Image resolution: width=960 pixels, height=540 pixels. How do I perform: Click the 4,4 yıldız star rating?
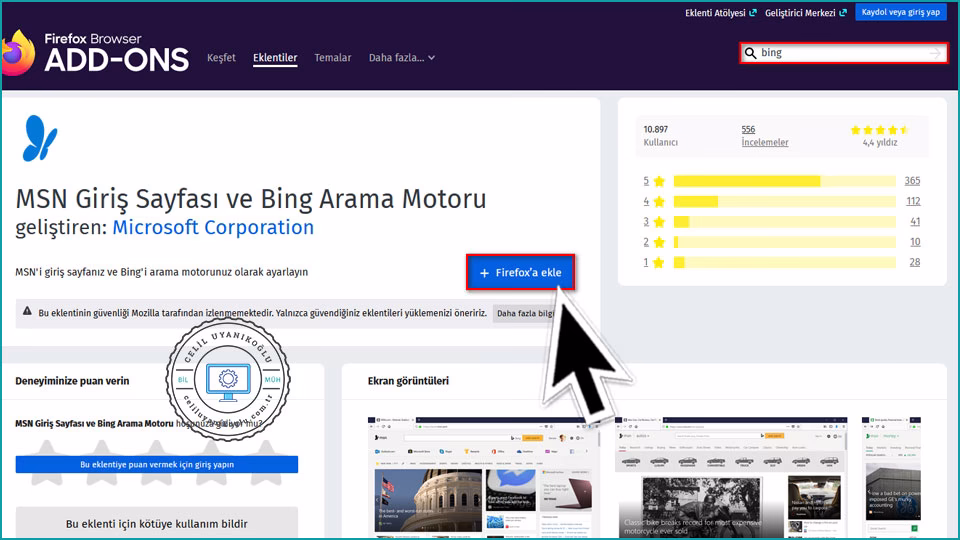point(880,136)
